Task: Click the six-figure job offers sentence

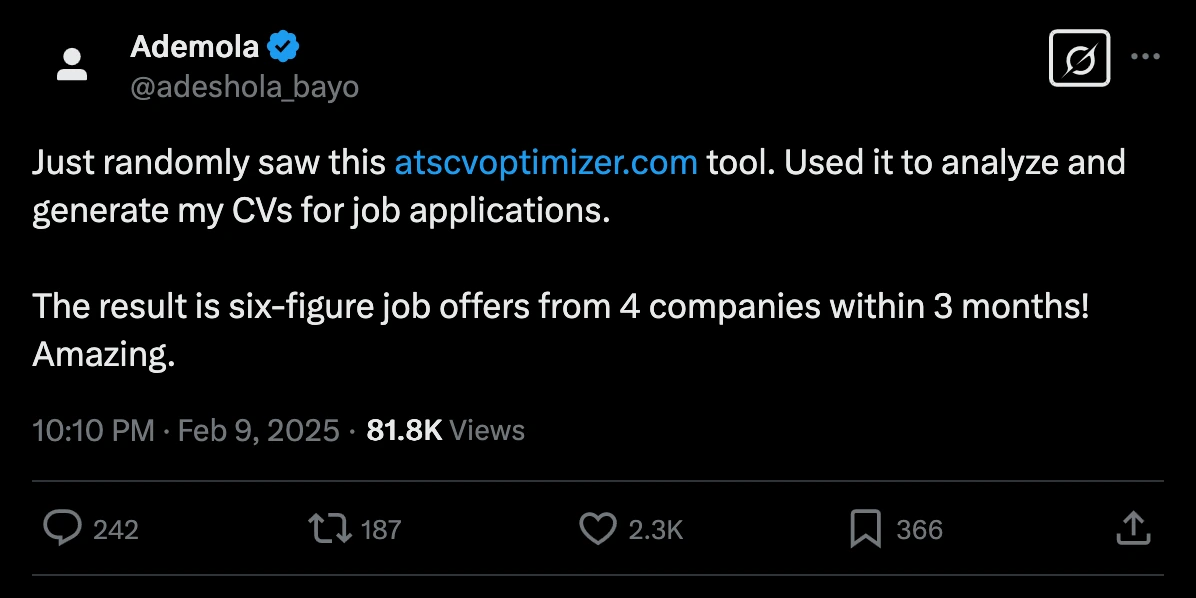Action: point(560,307)
